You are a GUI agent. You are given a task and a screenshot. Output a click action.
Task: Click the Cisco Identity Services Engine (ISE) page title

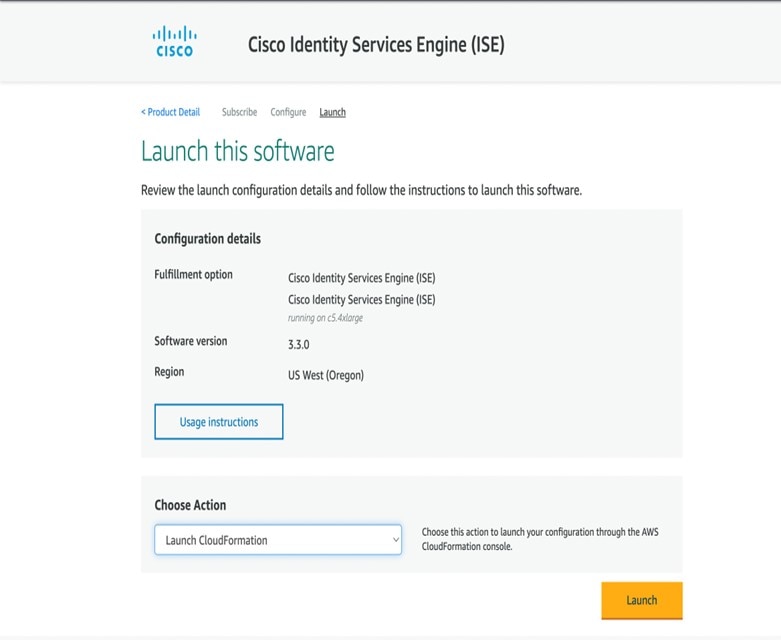pyautogui.click(x=376, y=44)
